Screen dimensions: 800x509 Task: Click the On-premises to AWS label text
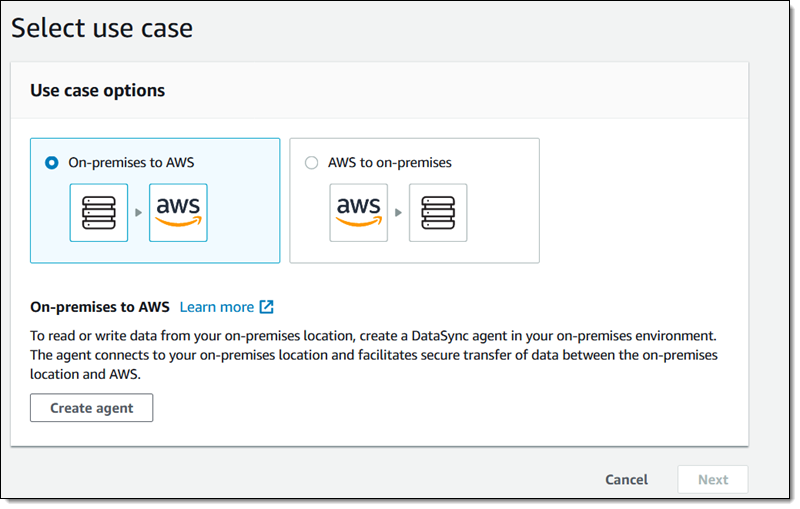click(x=131, y=163)
